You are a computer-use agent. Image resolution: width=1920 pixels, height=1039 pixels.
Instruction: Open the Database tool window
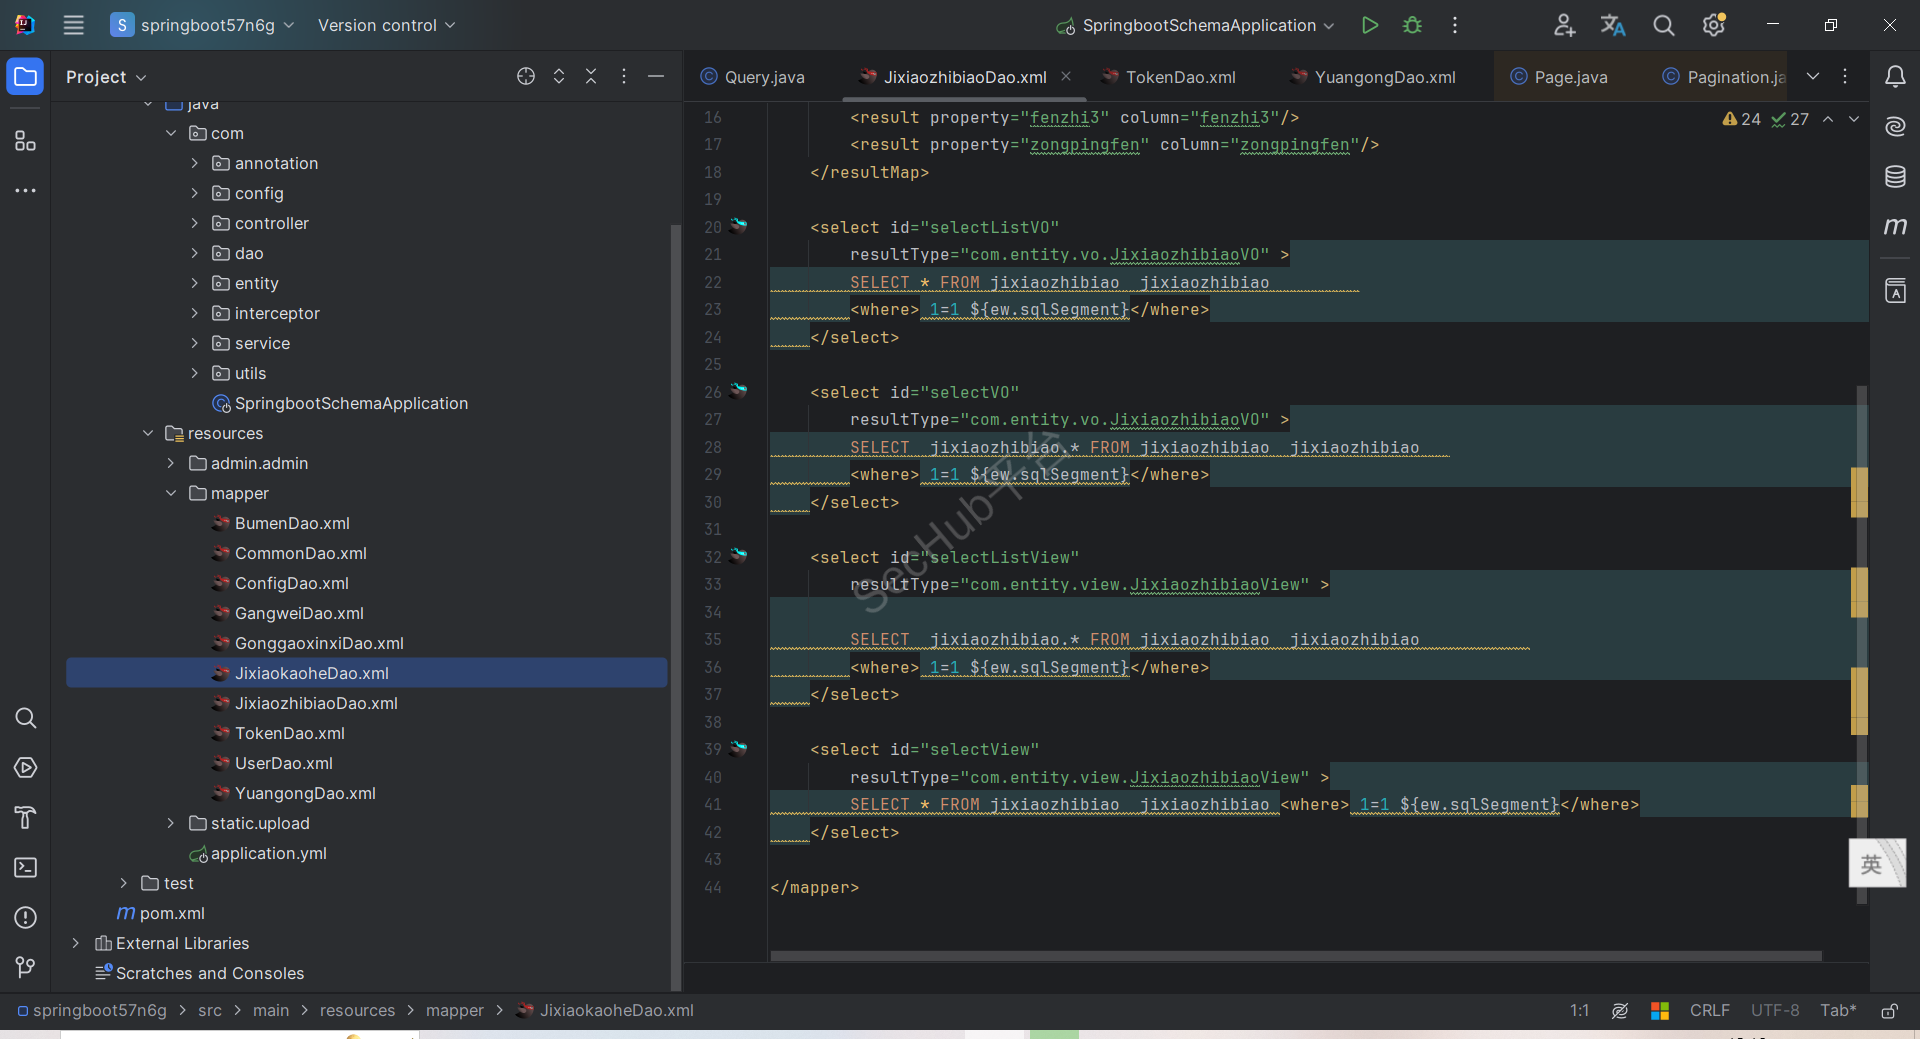[x=1895, y=177]
